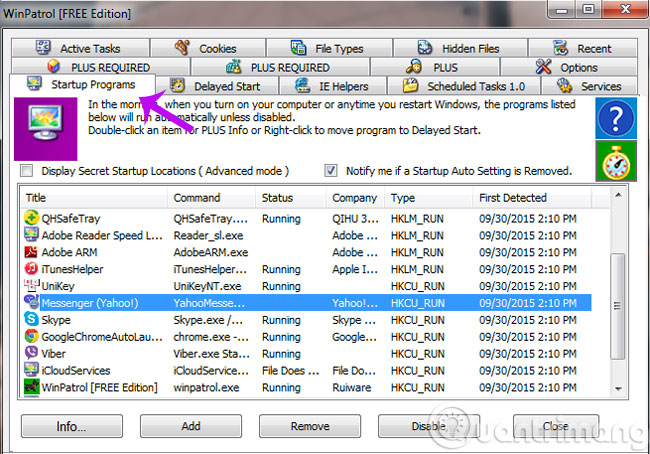The height and width of the screenshot is (454, 650).
Task: Select the Viber entry title
Action: pos(53,354)
